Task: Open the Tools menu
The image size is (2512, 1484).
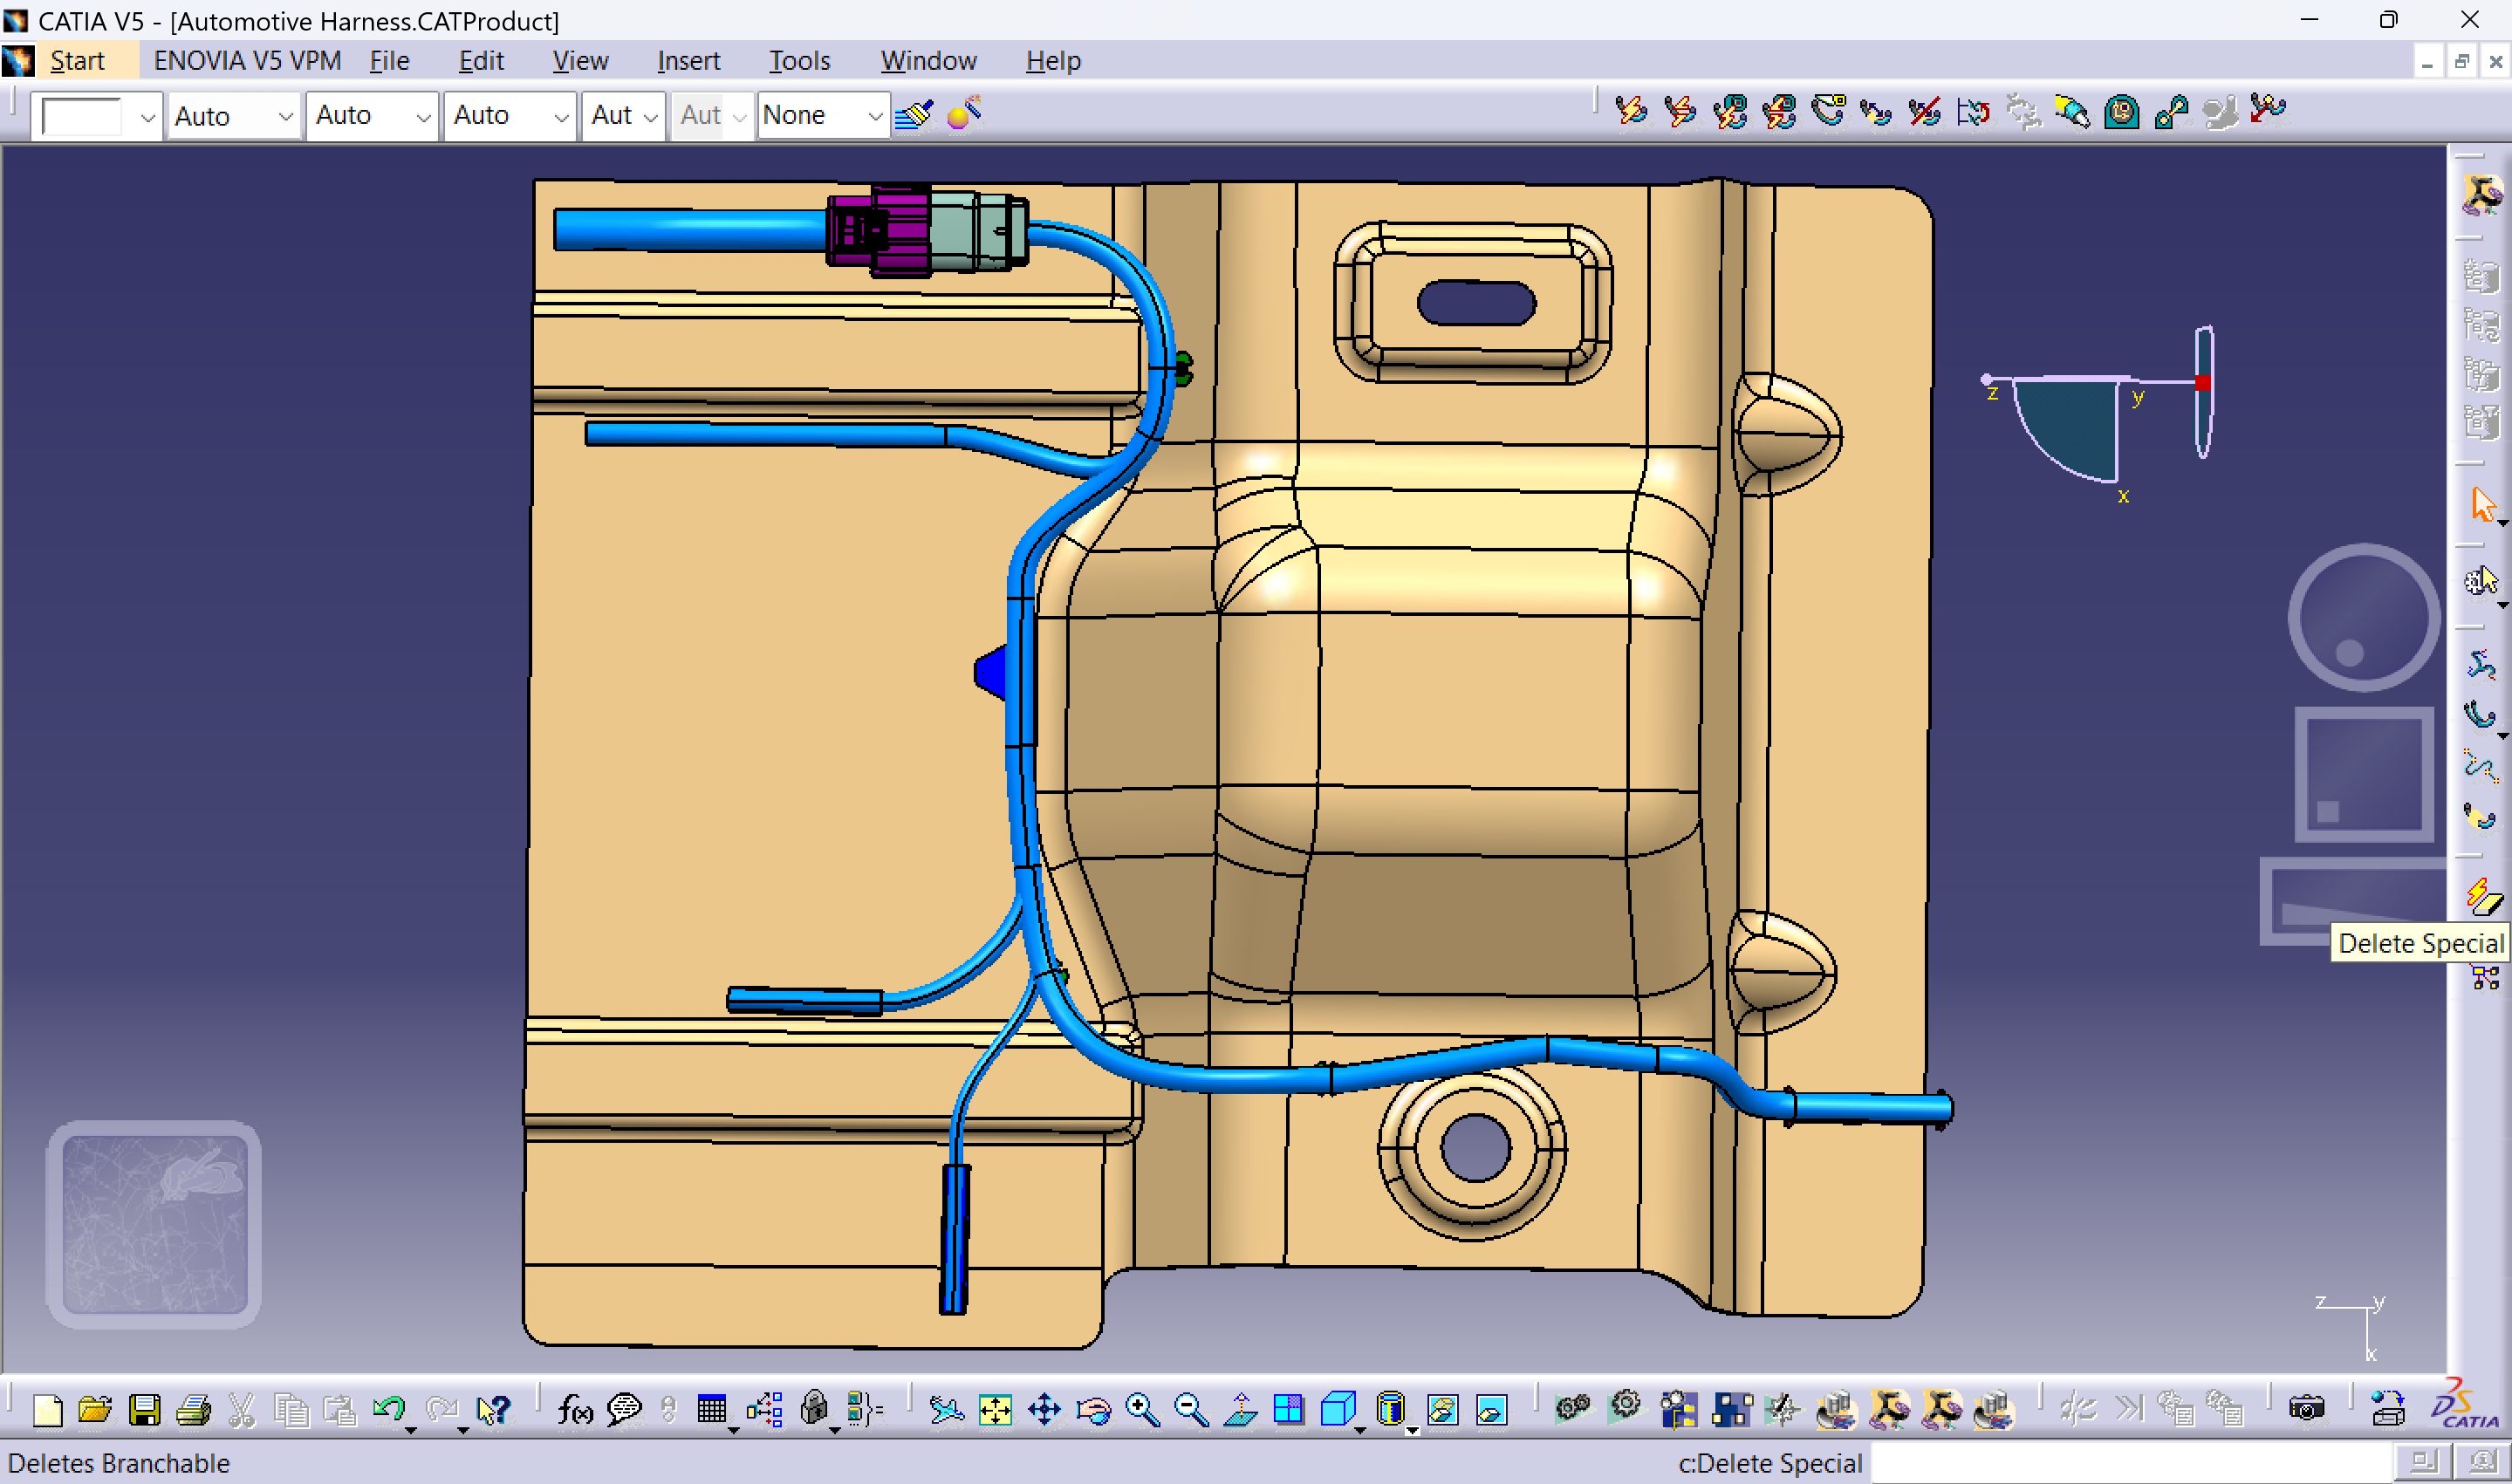Action: (x=799, y=61)
